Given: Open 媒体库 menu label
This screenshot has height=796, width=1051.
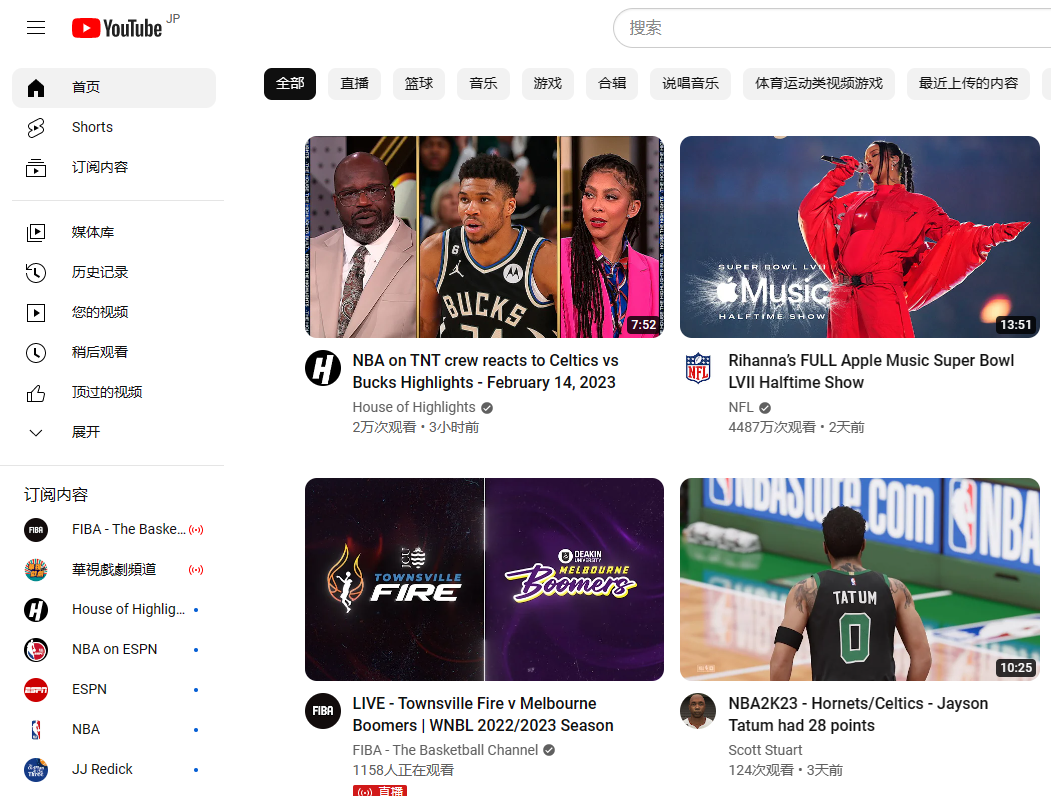Looking at the screenshot, I should point(93,233).
